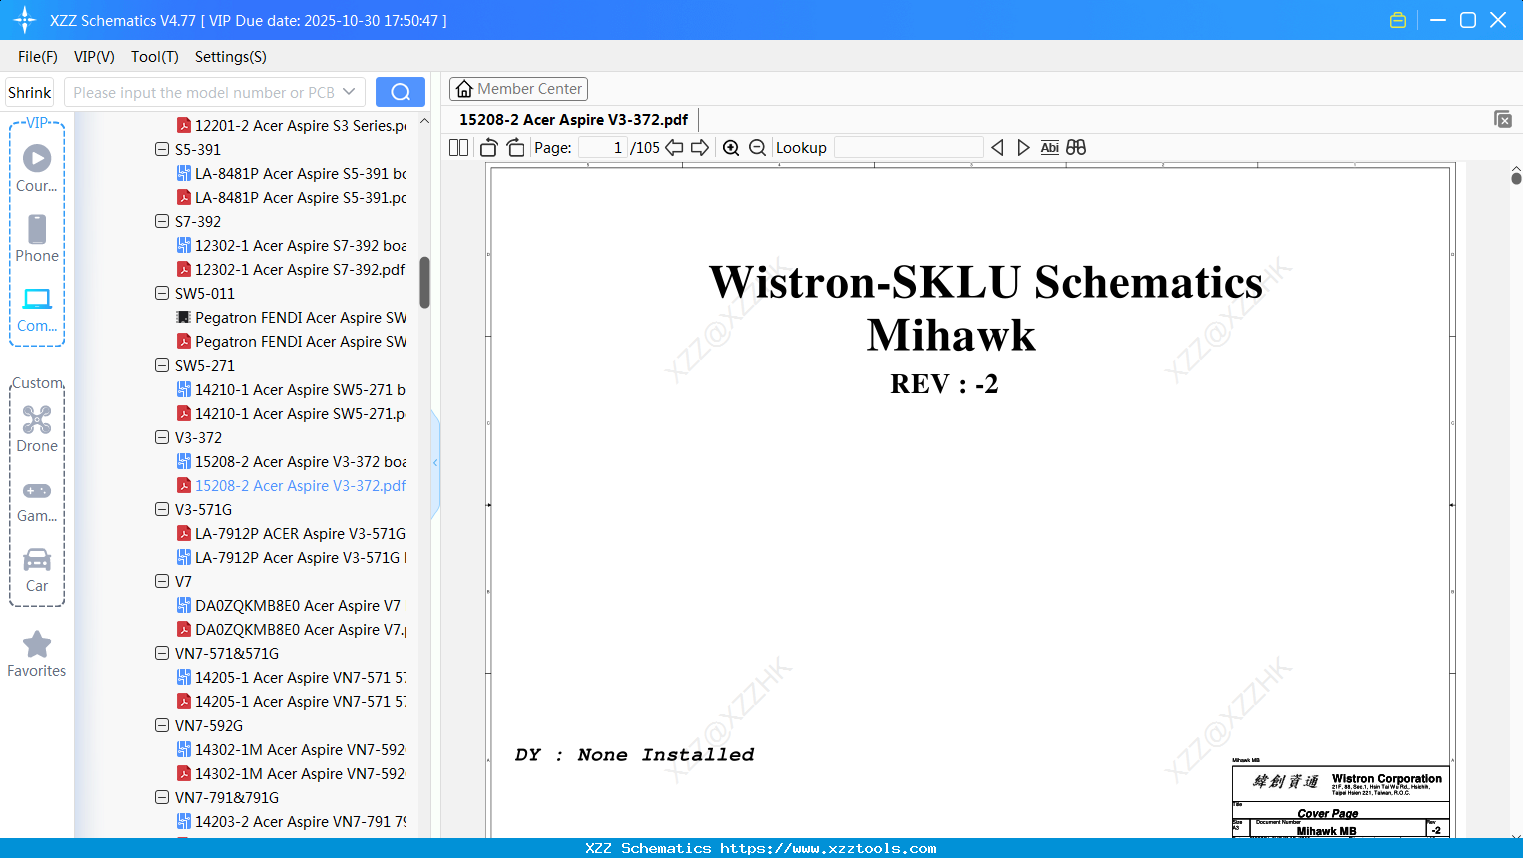Open the Tool(T) menu
This screenshot has width=1523, height=858.
click(155, 57)
